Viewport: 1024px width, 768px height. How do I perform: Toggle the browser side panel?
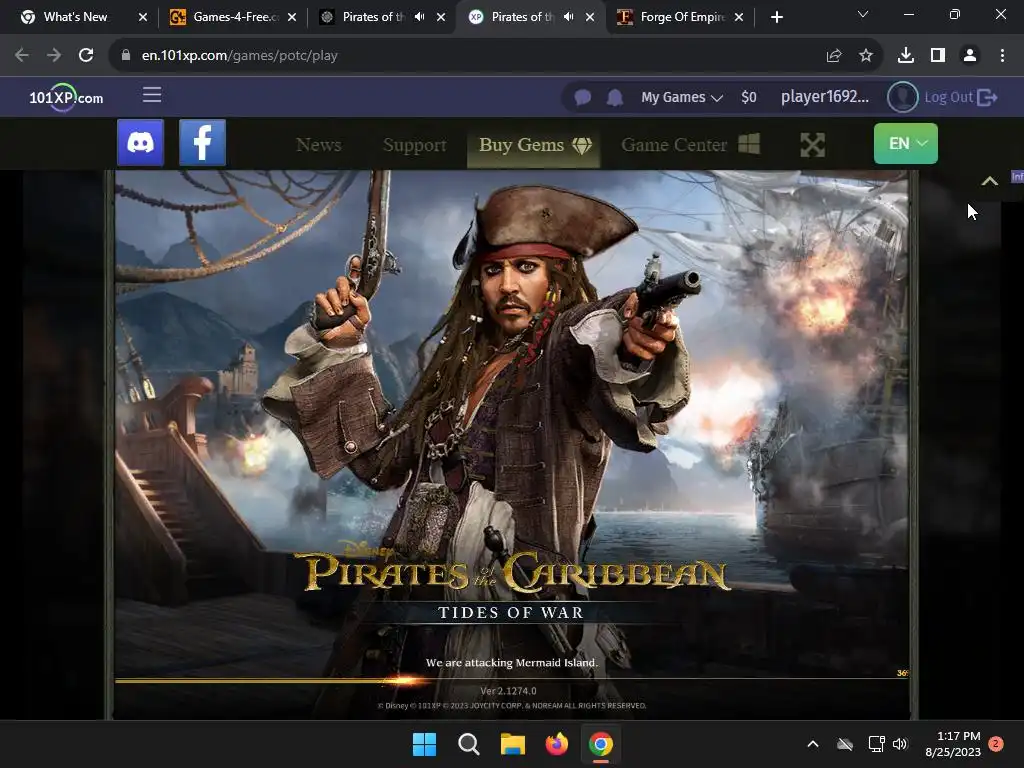click(x=938, y=56)
